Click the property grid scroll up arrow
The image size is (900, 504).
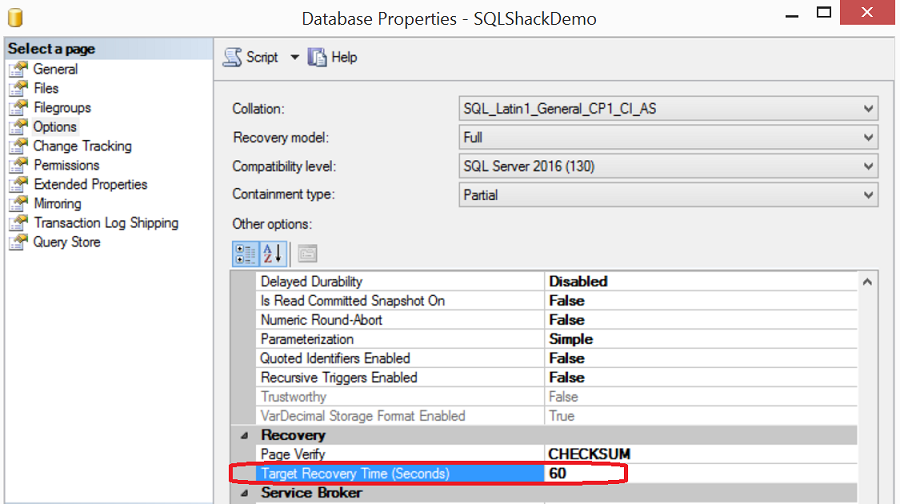point(867,282)
